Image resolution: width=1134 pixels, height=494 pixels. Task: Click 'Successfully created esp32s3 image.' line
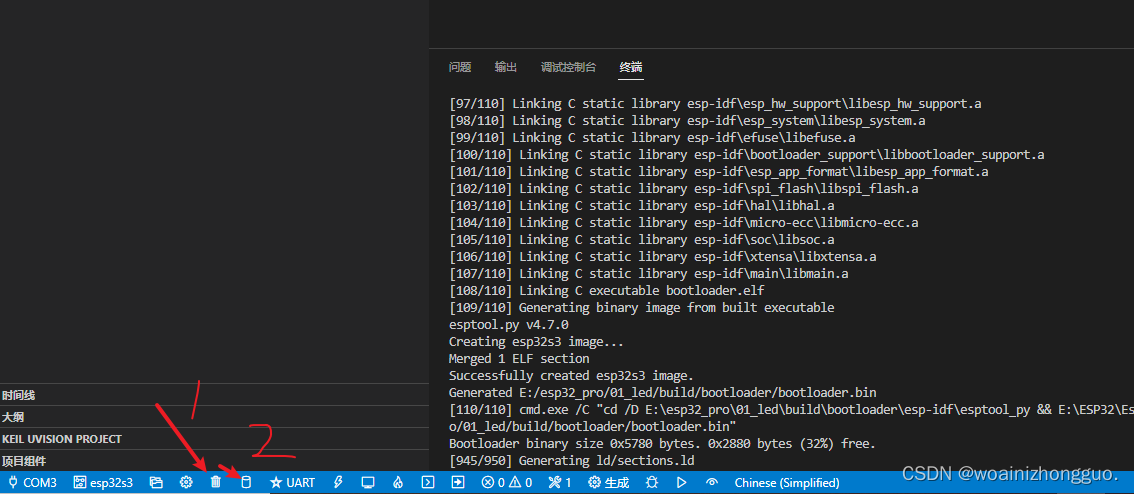(571, 375)
